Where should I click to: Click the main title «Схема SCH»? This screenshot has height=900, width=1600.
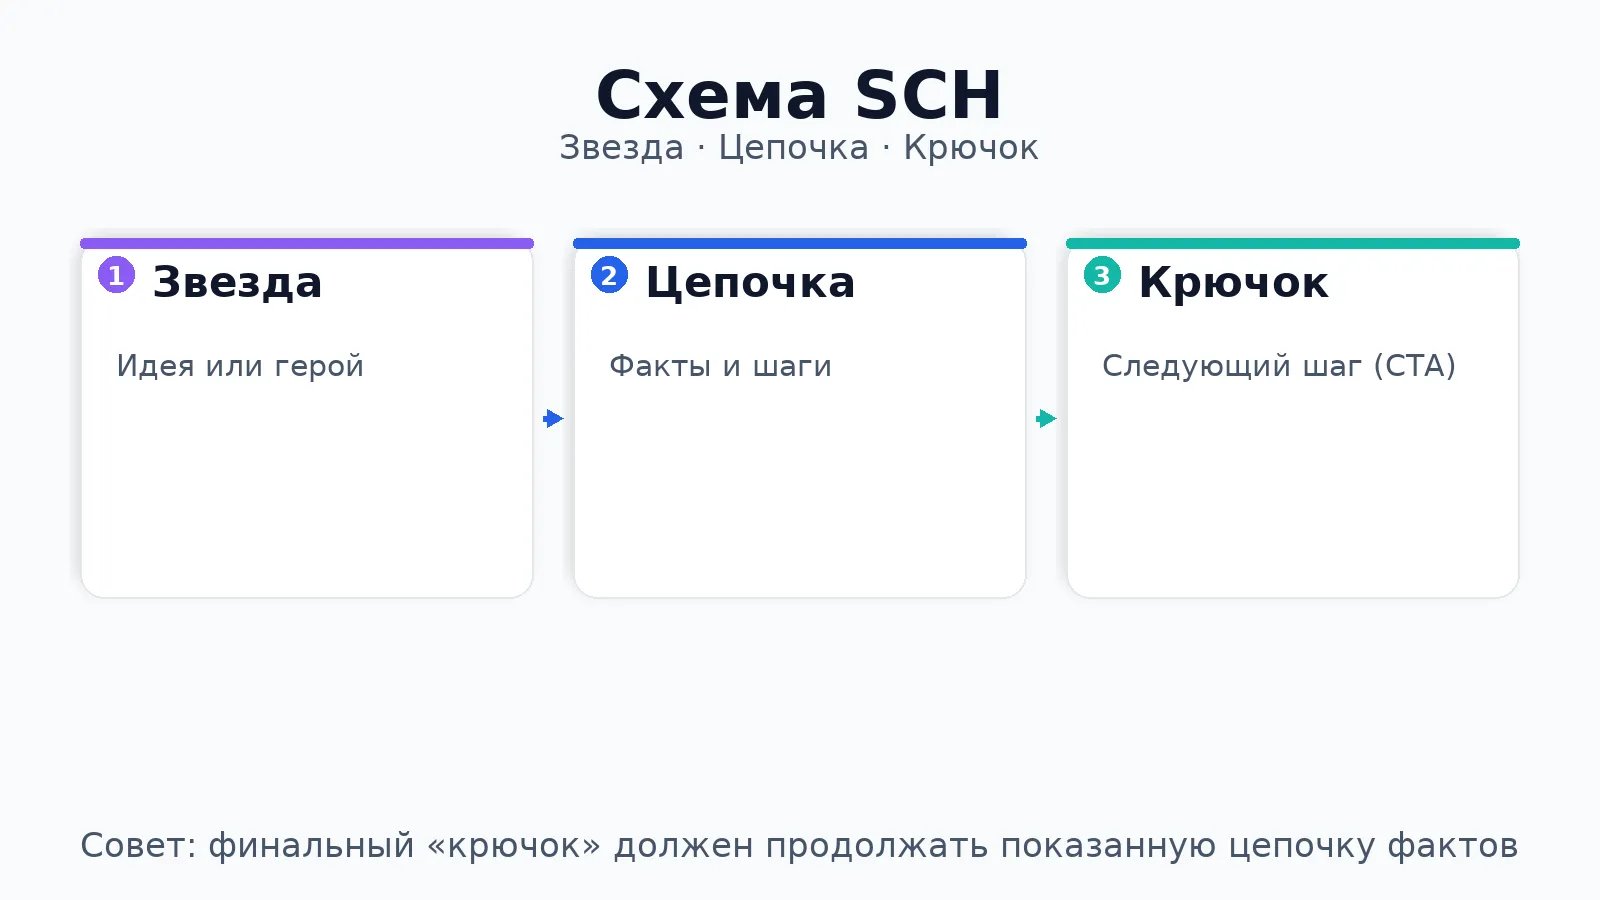tap(799, 95)
